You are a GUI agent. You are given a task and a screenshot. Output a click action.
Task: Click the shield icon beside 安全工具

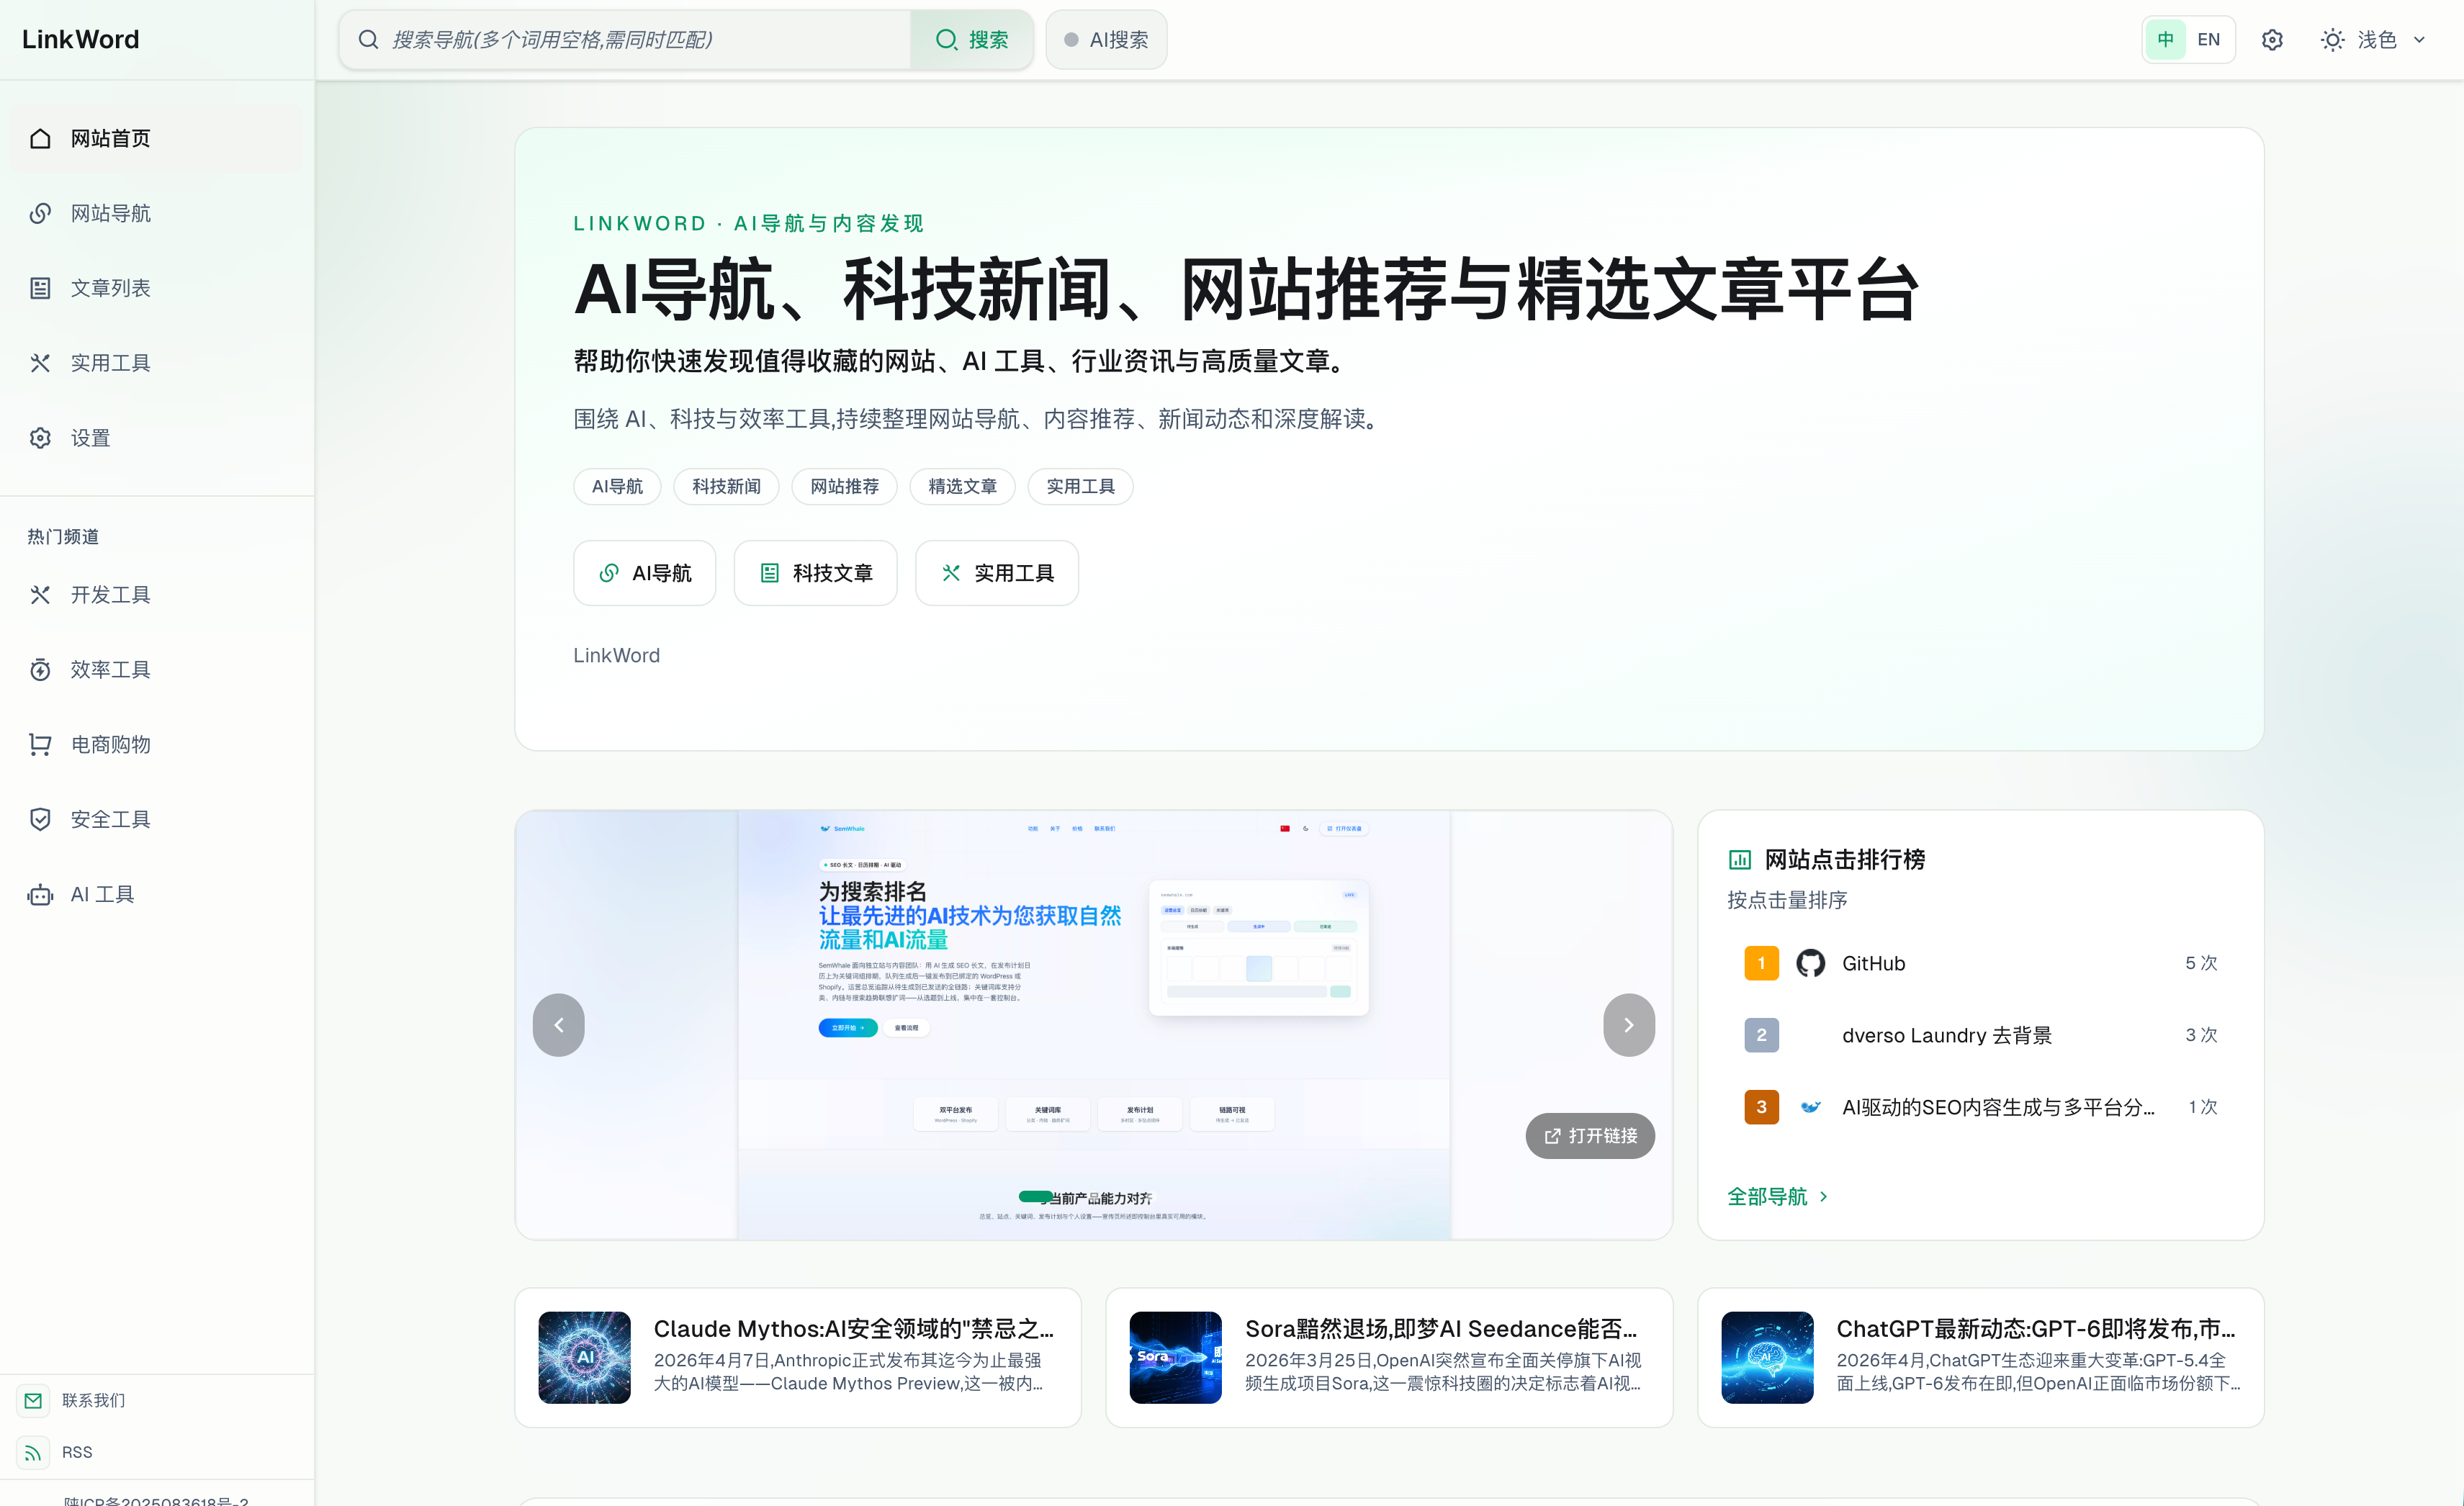40,819
